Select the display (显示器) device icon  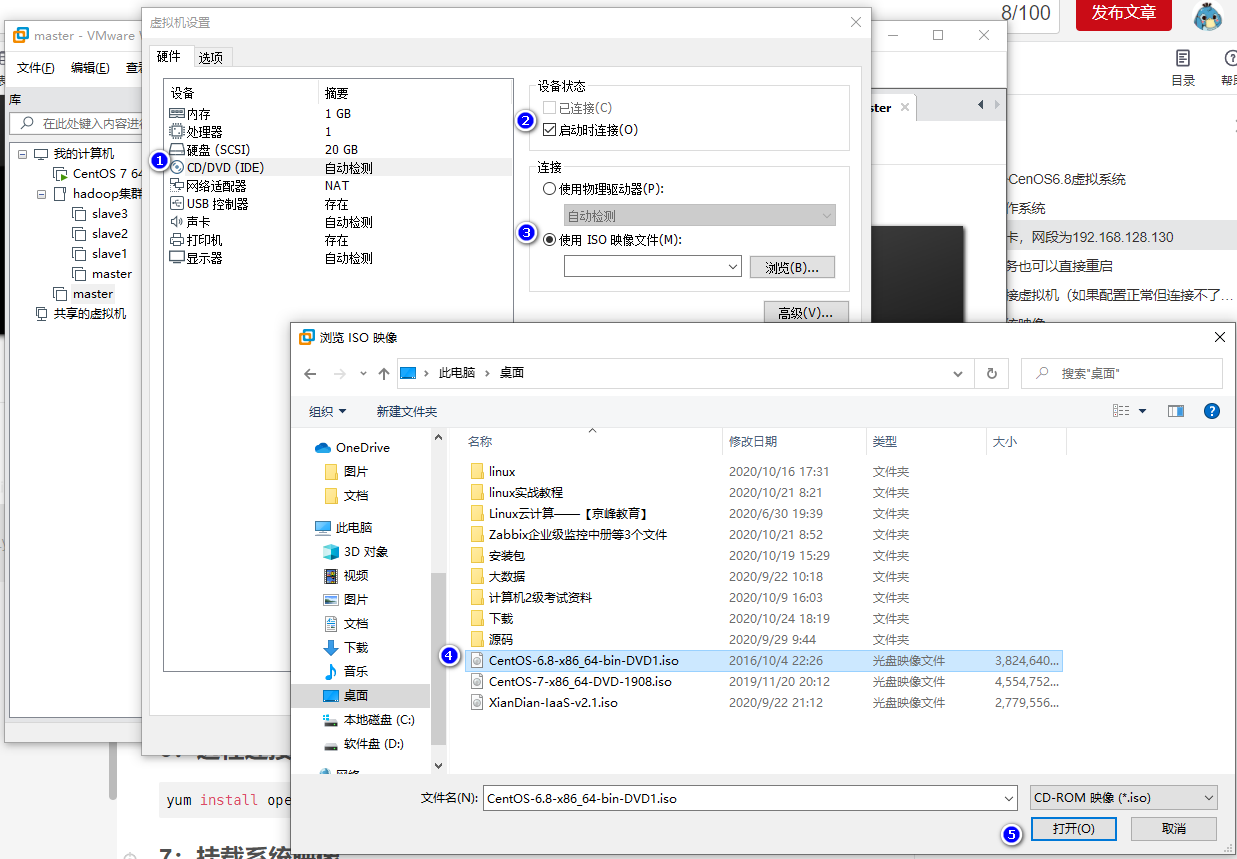177,257
